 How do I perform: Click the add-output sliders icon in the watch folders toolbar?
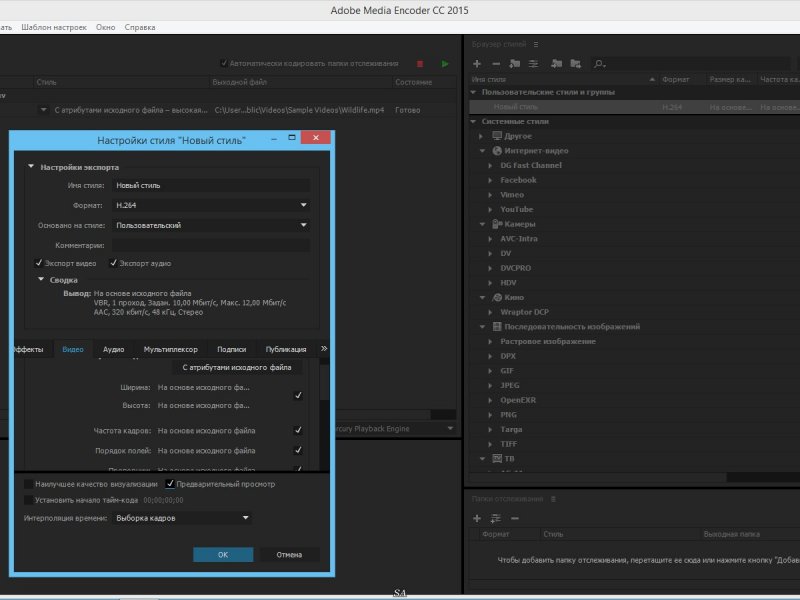click(495, 518)
